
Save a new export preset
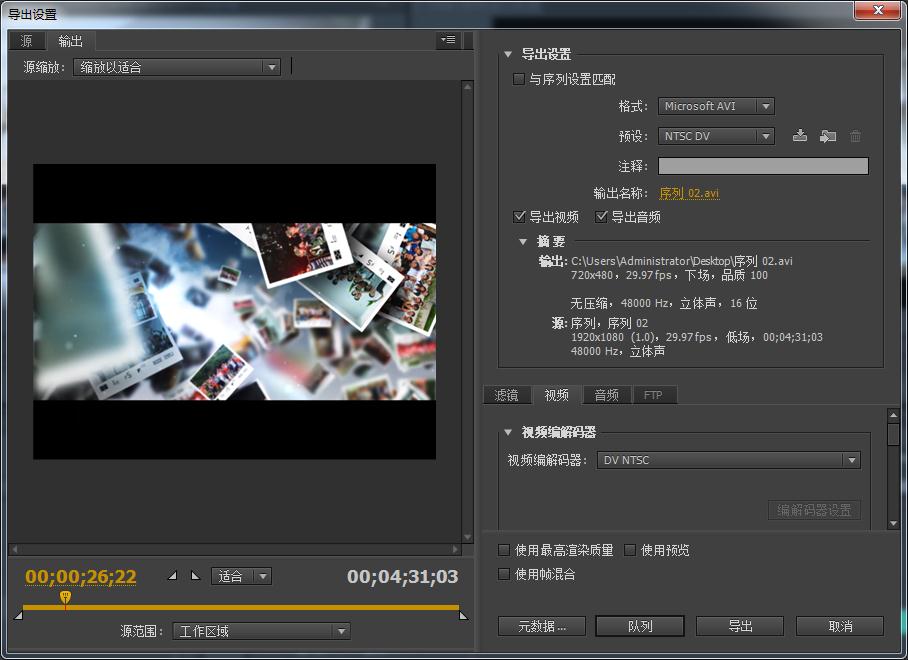coord(800,136)
